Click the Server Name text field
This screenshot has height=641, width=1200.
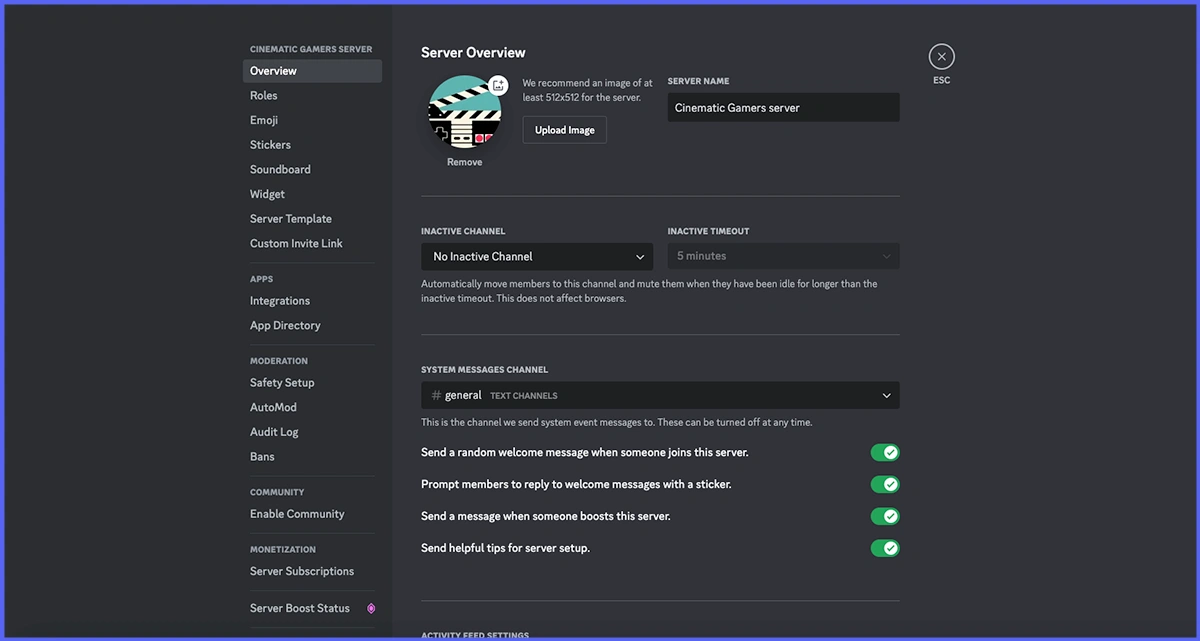point(783,108)
